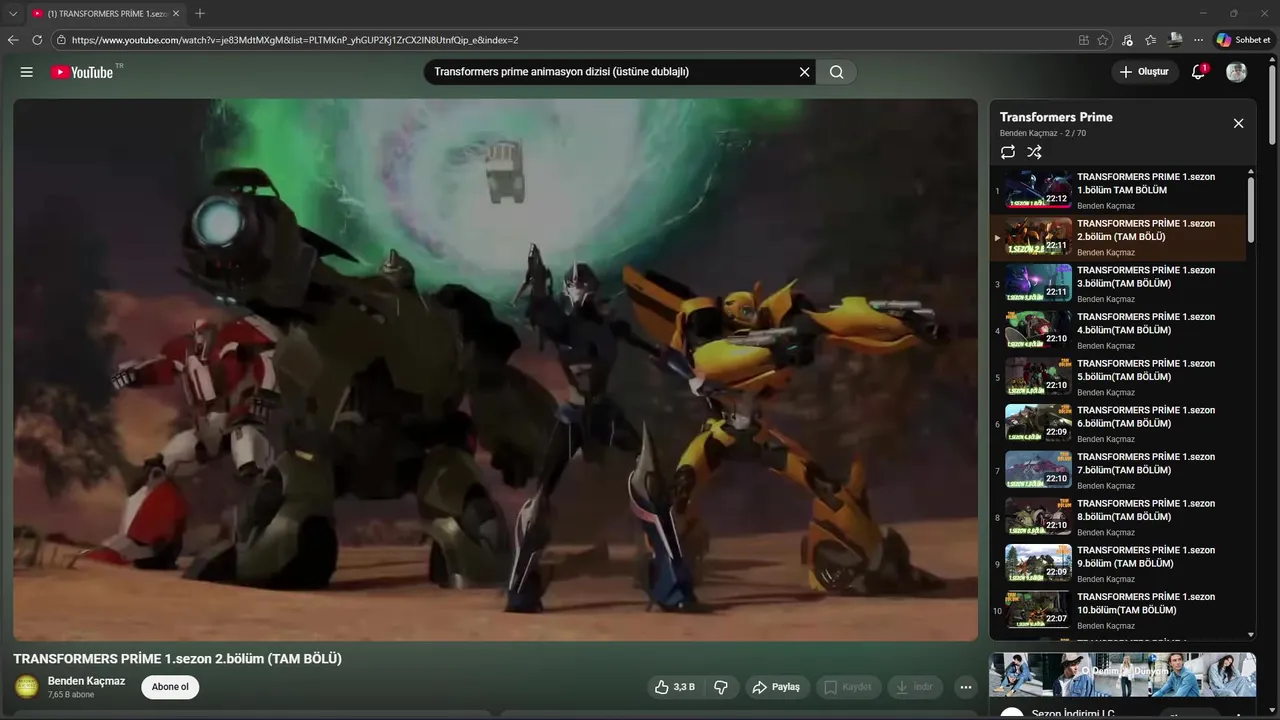Open the YouTube account avatar menu

(1237, 72)
